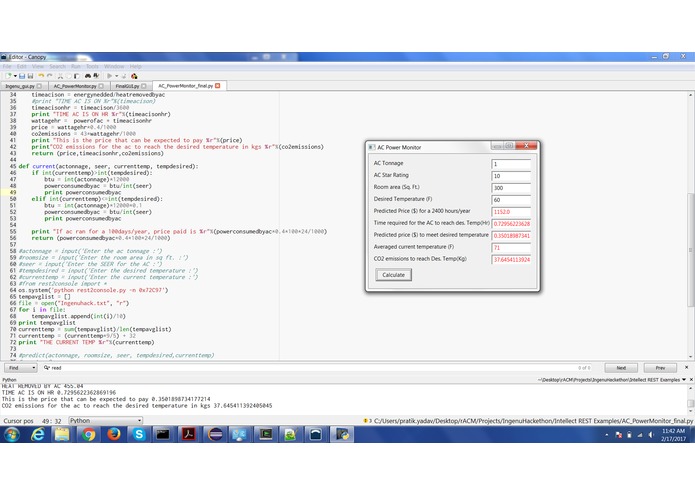This screenshot has height=494, width=695.
Task: Click the AC Tonnage input field
Action: 511,164
